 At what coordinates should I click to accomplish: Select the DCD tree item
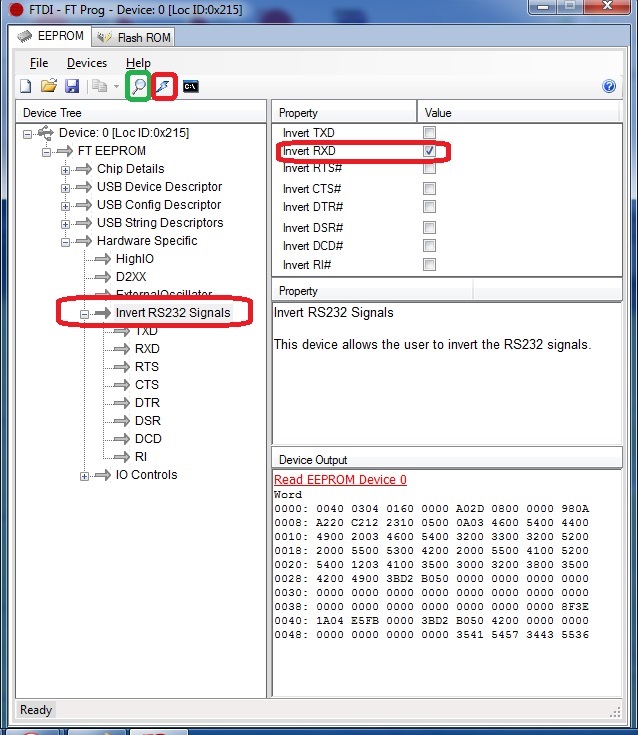(x=148, y=439)
